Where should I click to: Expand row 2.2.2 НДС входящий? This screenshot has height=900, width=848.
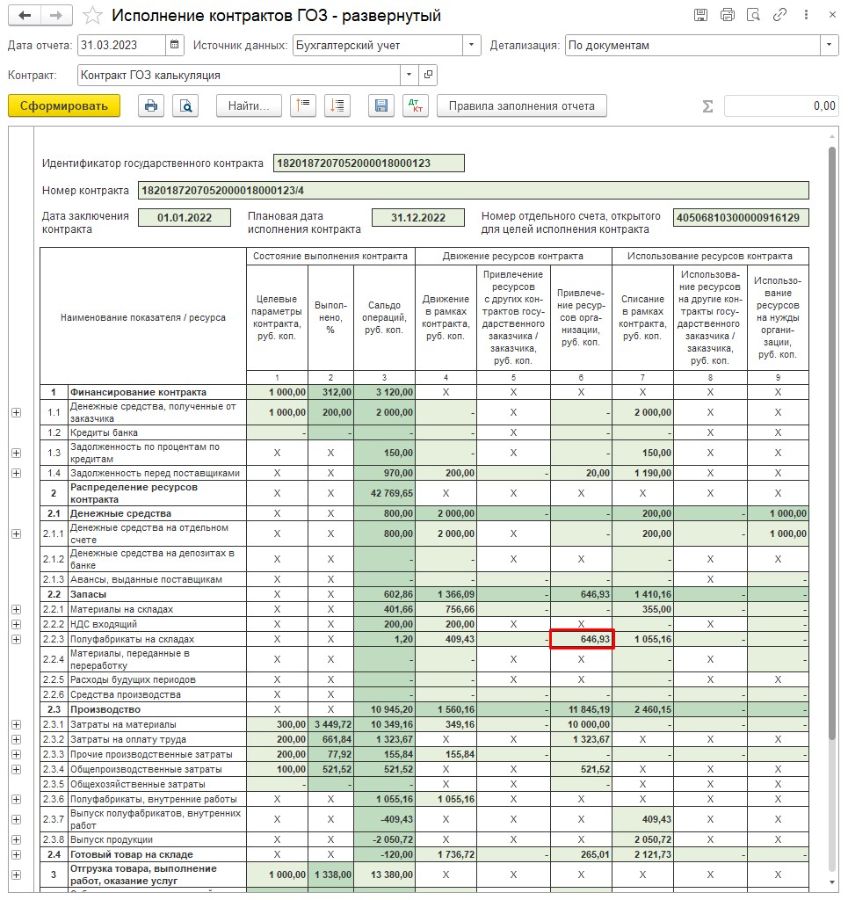(x=16, y=624)
